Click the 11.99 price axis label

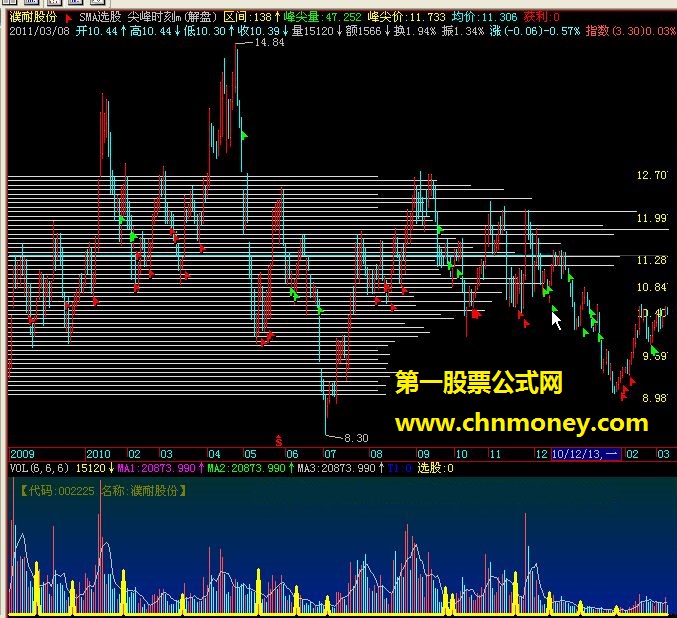pos(652,218)
